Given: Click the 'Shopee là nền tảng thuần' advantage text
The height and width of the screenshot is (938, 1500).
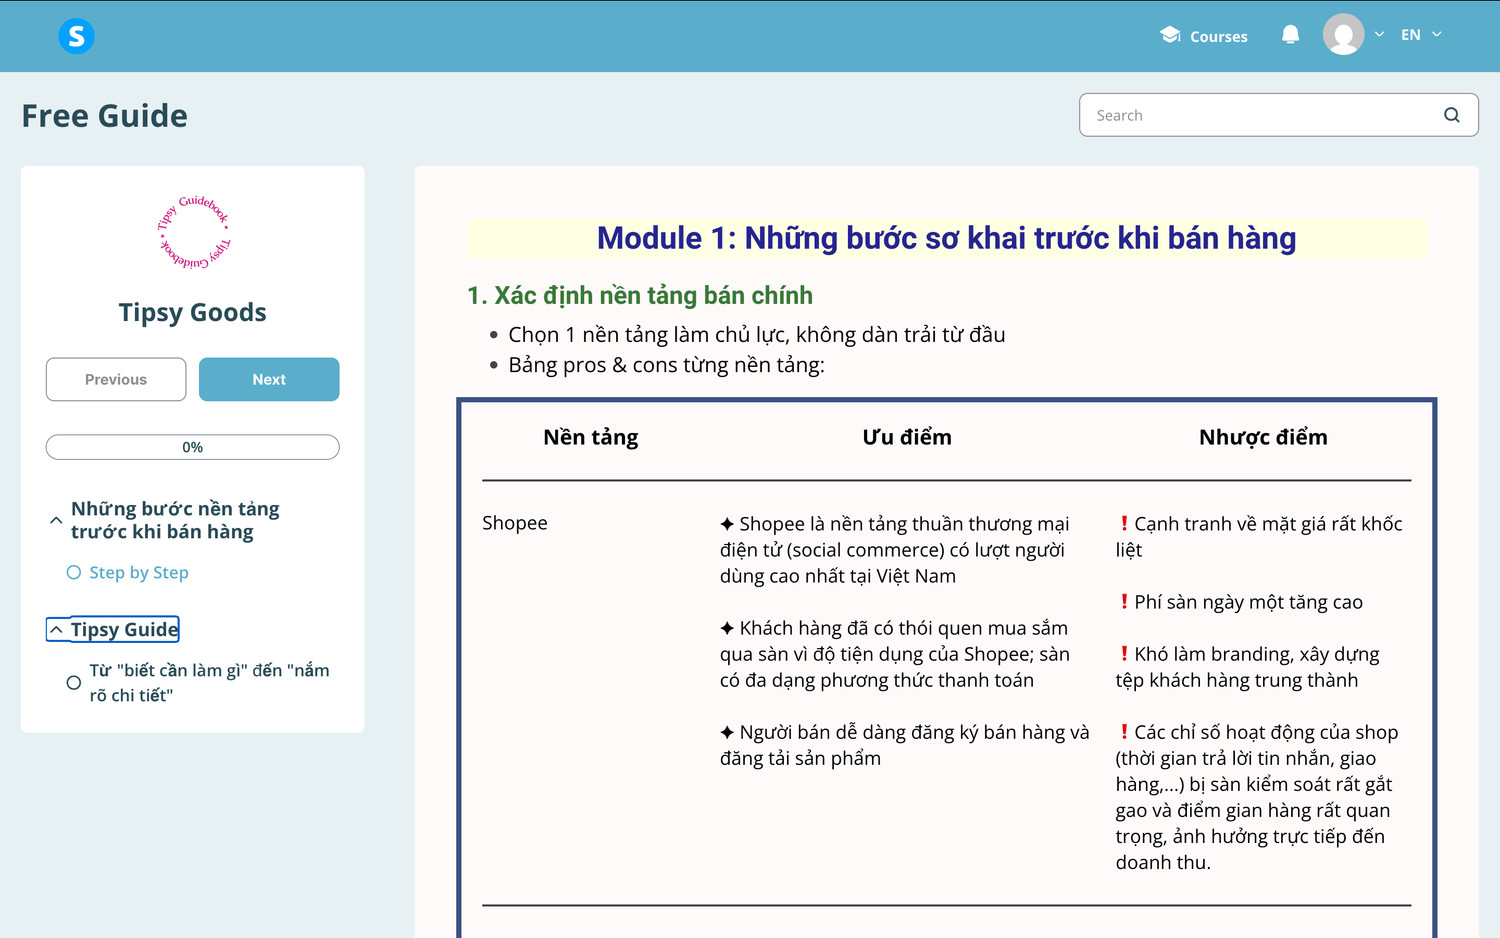Looking at the screenshot, I should click(895, 550).
